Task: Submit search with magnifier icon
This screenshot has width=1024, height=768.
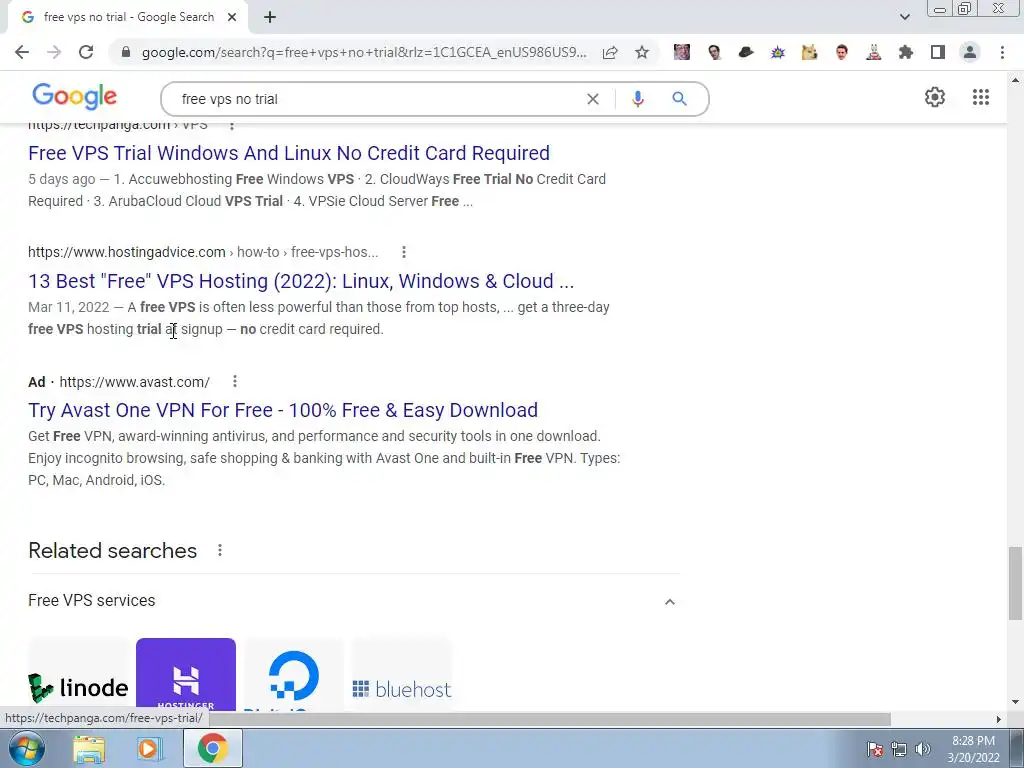Action: click(x=679, y=99)
